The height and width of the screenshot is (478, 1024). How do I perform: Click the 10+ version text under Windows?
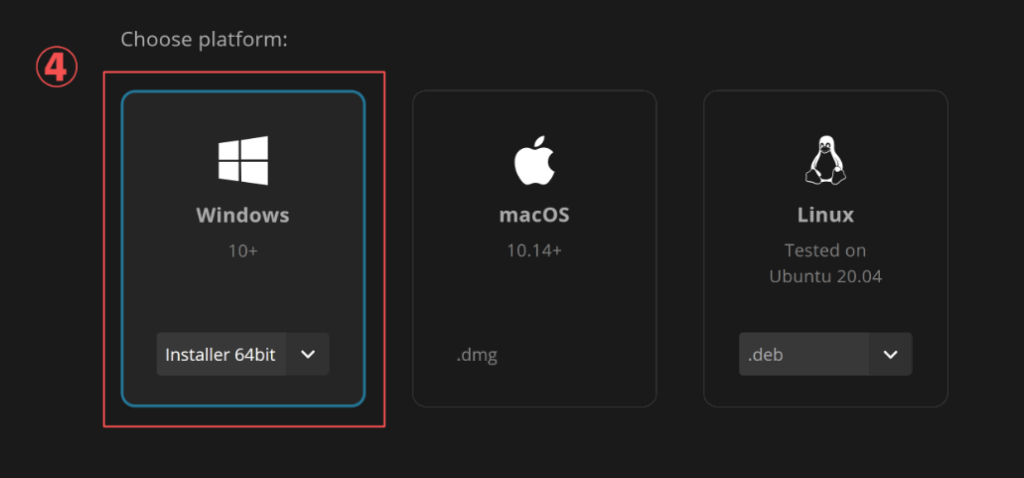coord(243,250)
